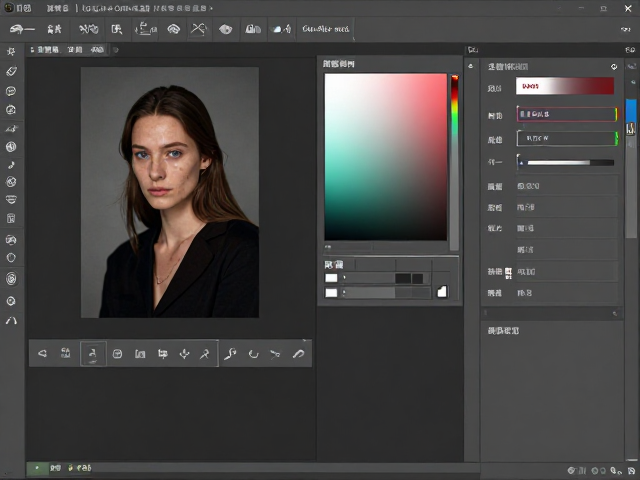
Task: Click the cloud-with-arrow icon in top toolbar
Action: click(x=282, y=29)
